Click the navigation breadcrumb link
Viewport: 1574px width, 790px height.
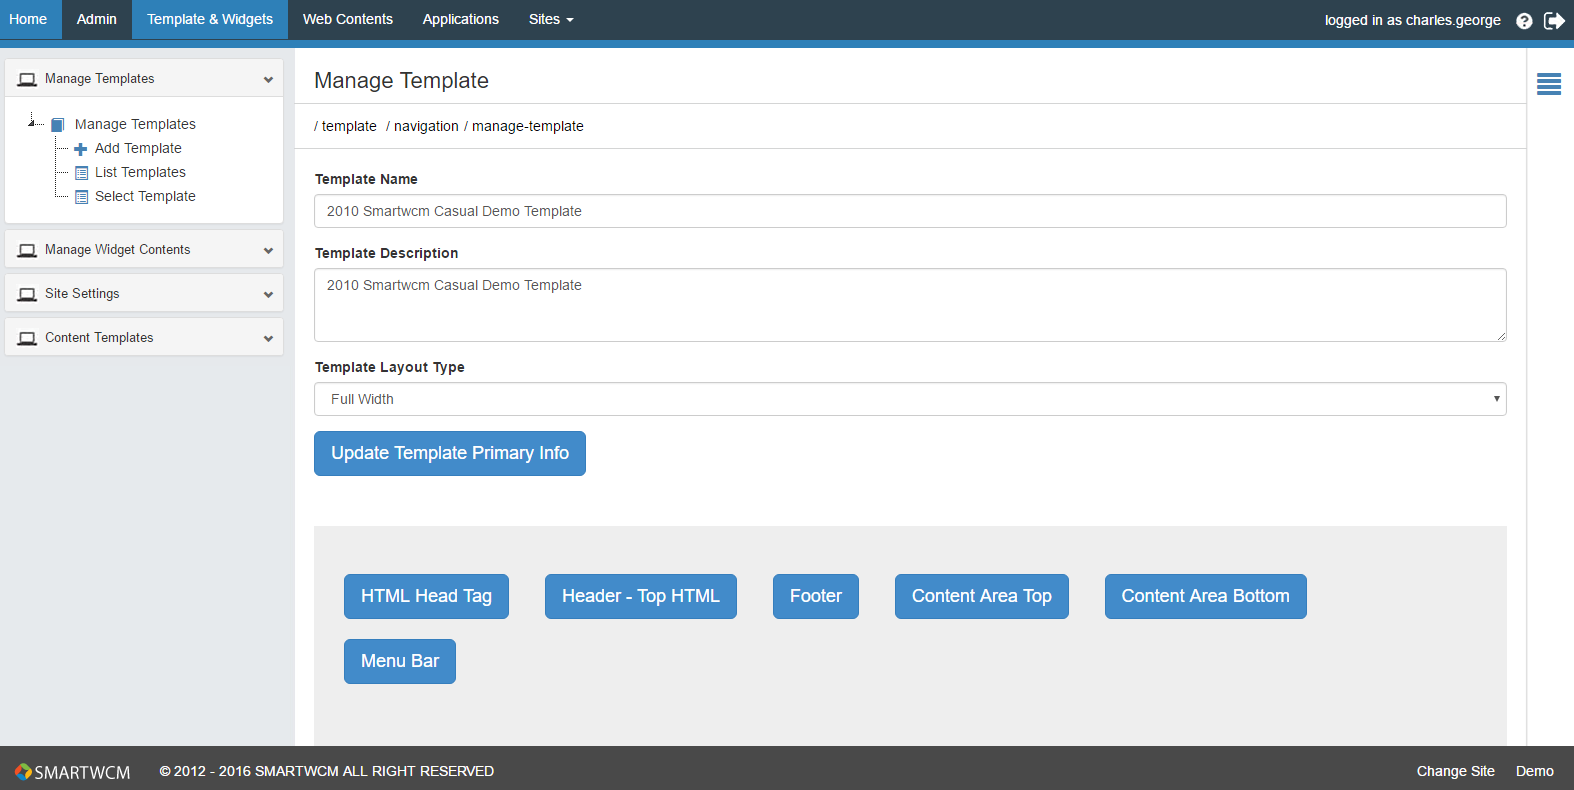coord(426,127)
